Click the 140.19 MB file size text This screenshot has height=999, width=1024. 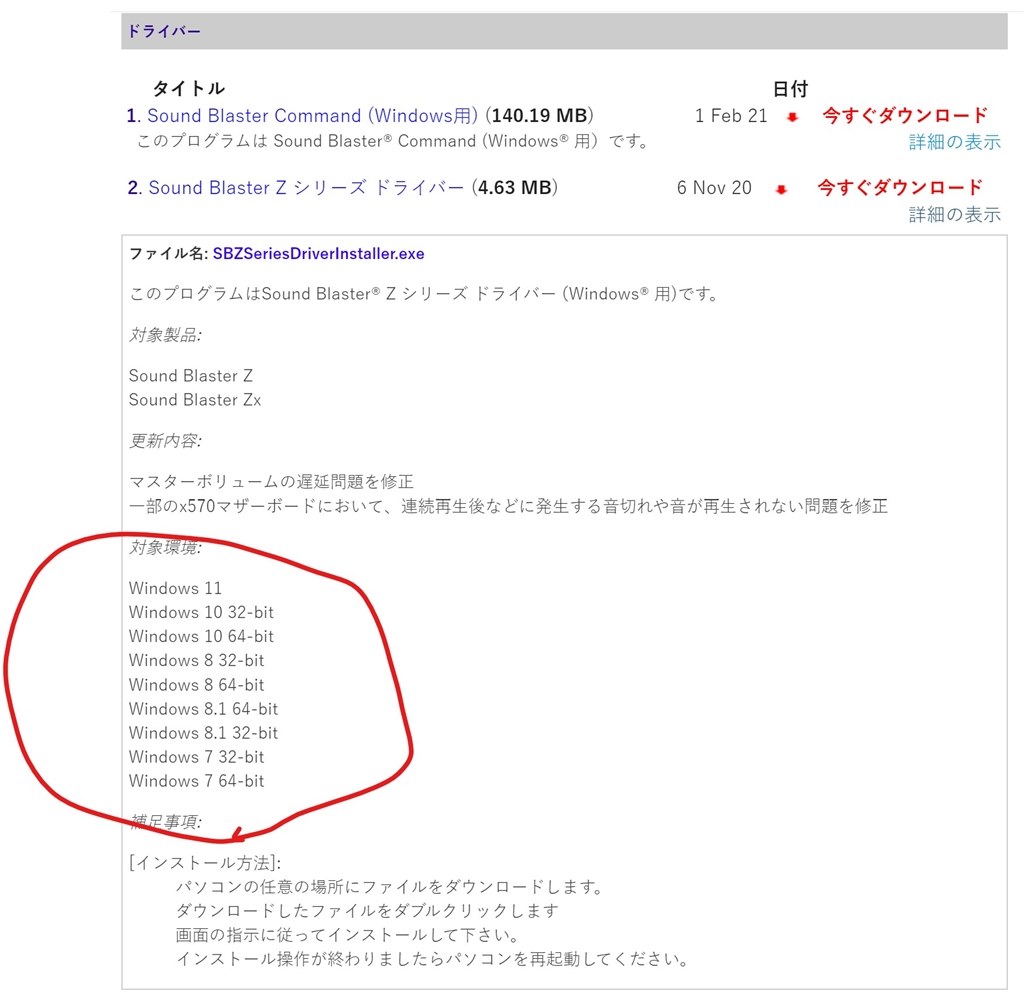(539, 116)
